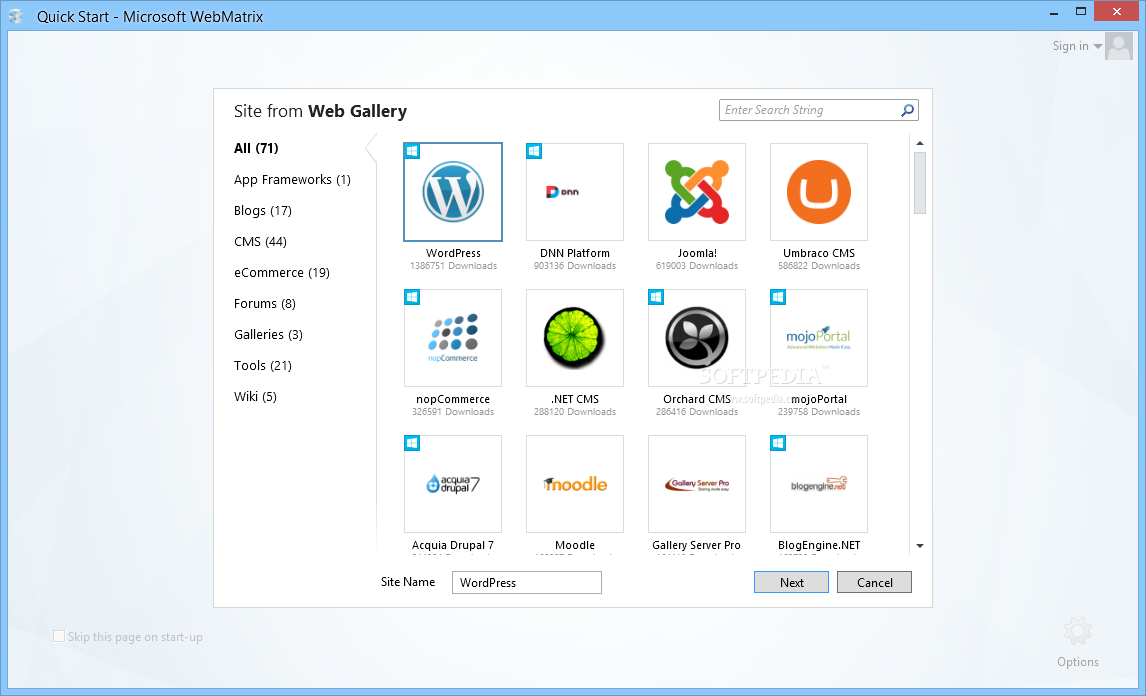Click the "239758 Downloads" text
Screen dimensions: 1146x696
pyautogui.click(x=819, y=412)
